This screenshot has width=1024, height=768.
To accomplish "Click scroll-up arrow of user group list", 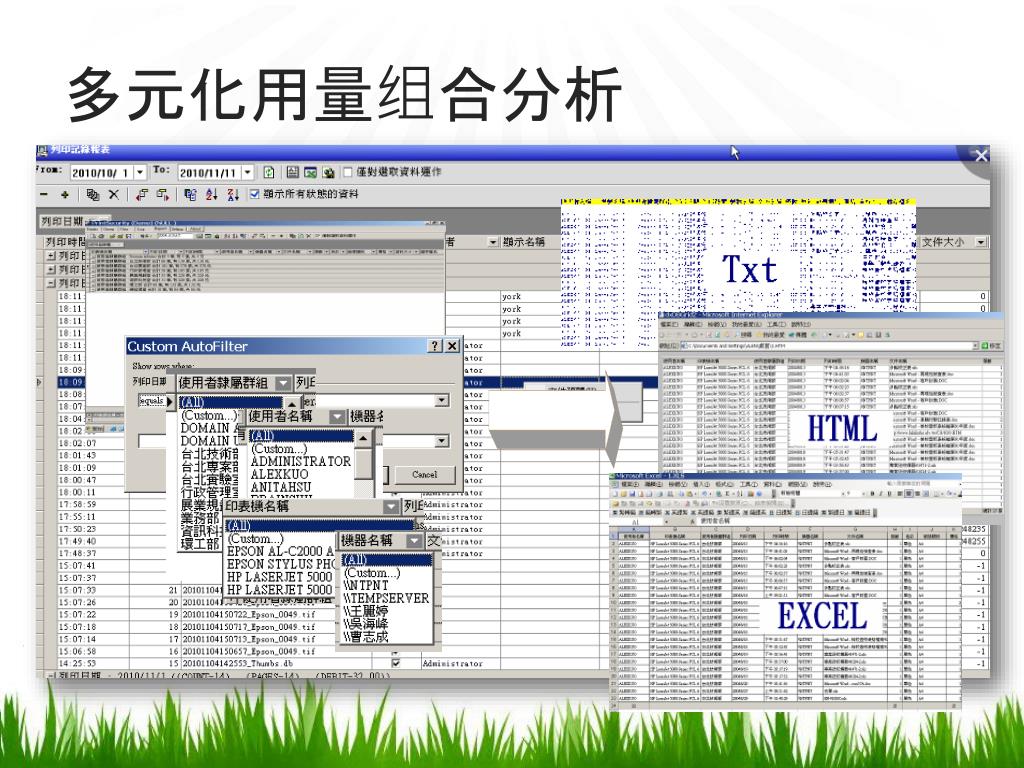I will (292, 404).
